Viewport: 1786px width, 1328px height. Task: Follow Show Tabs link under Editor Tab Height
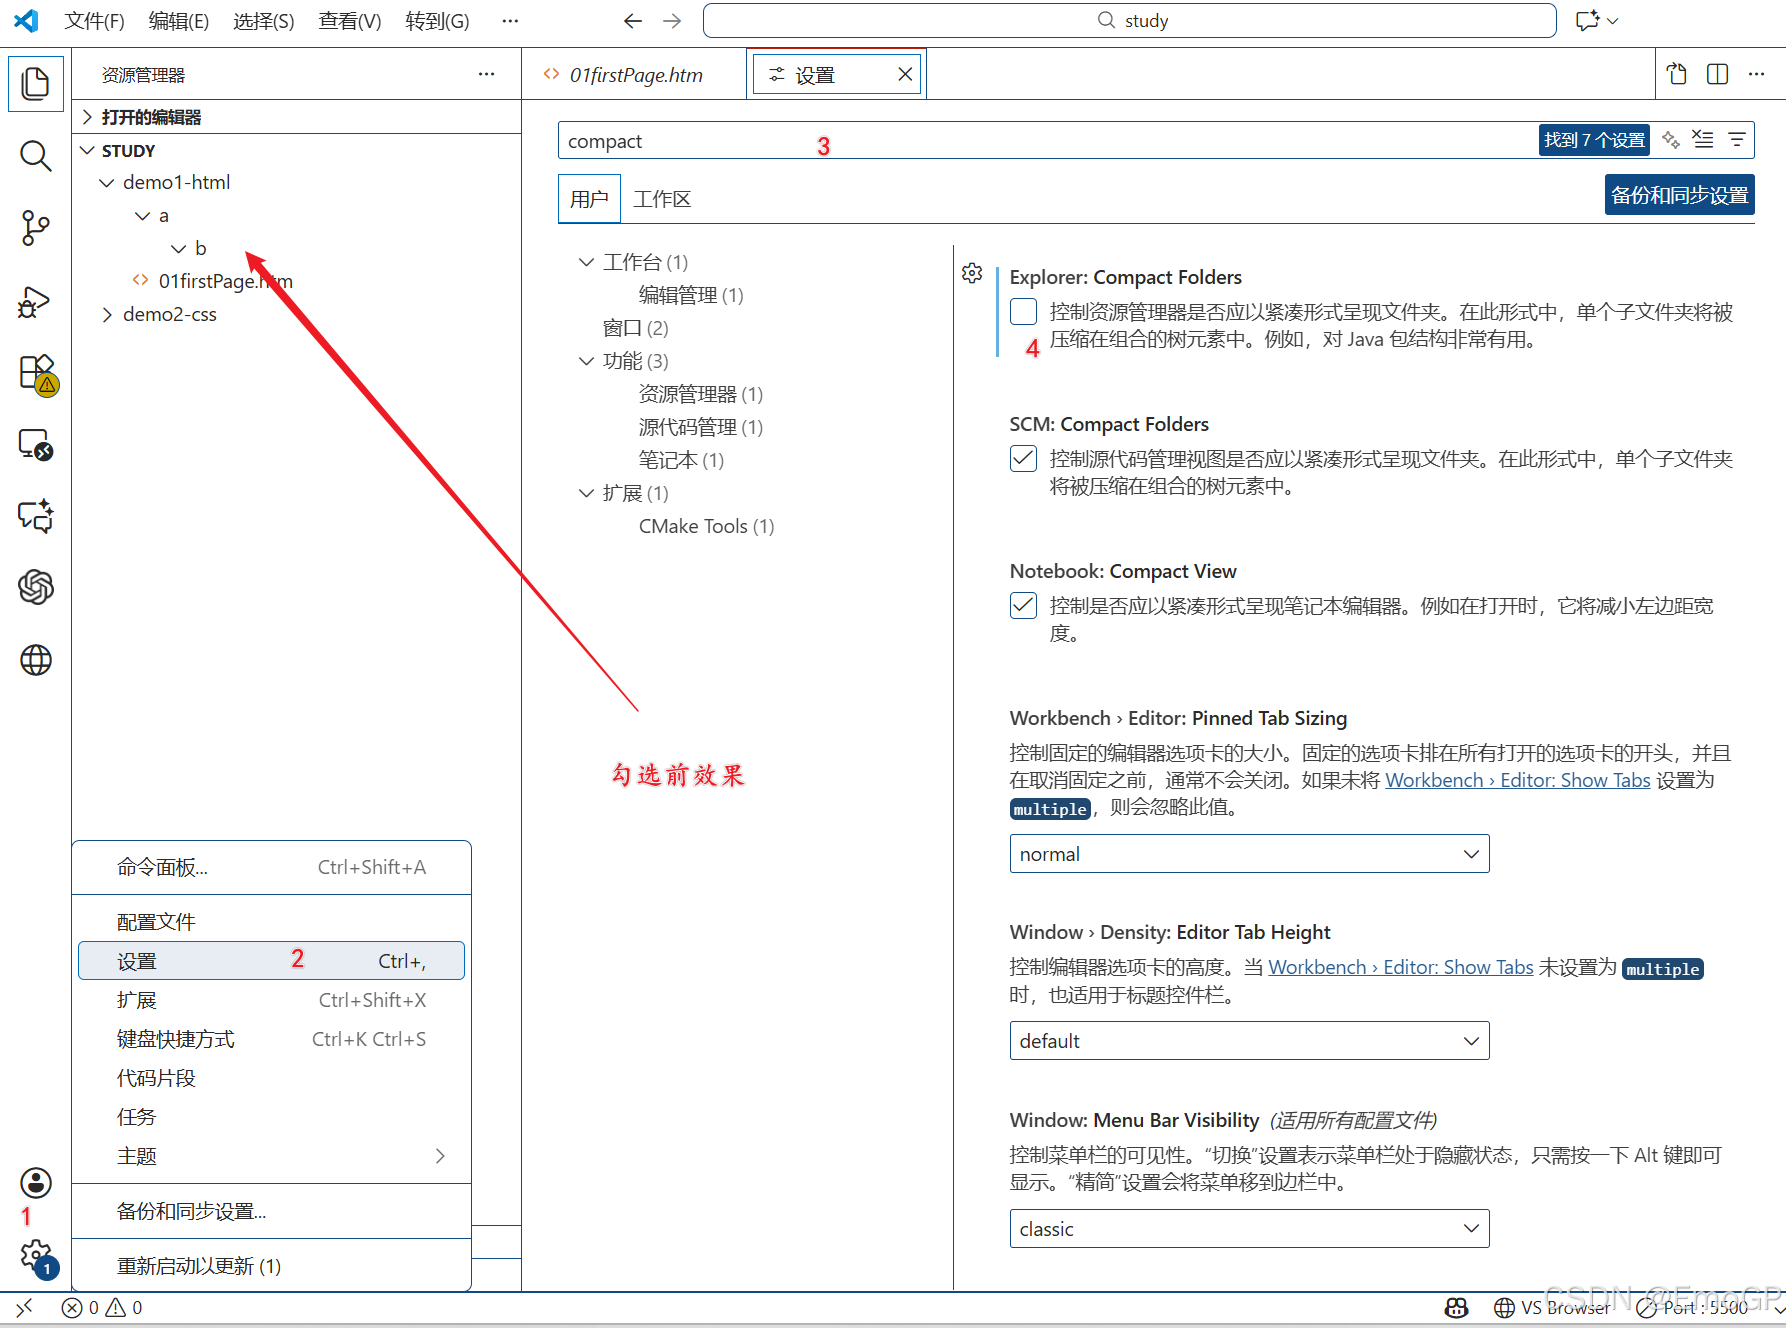pyautogui.click(x=1400, y=967)
